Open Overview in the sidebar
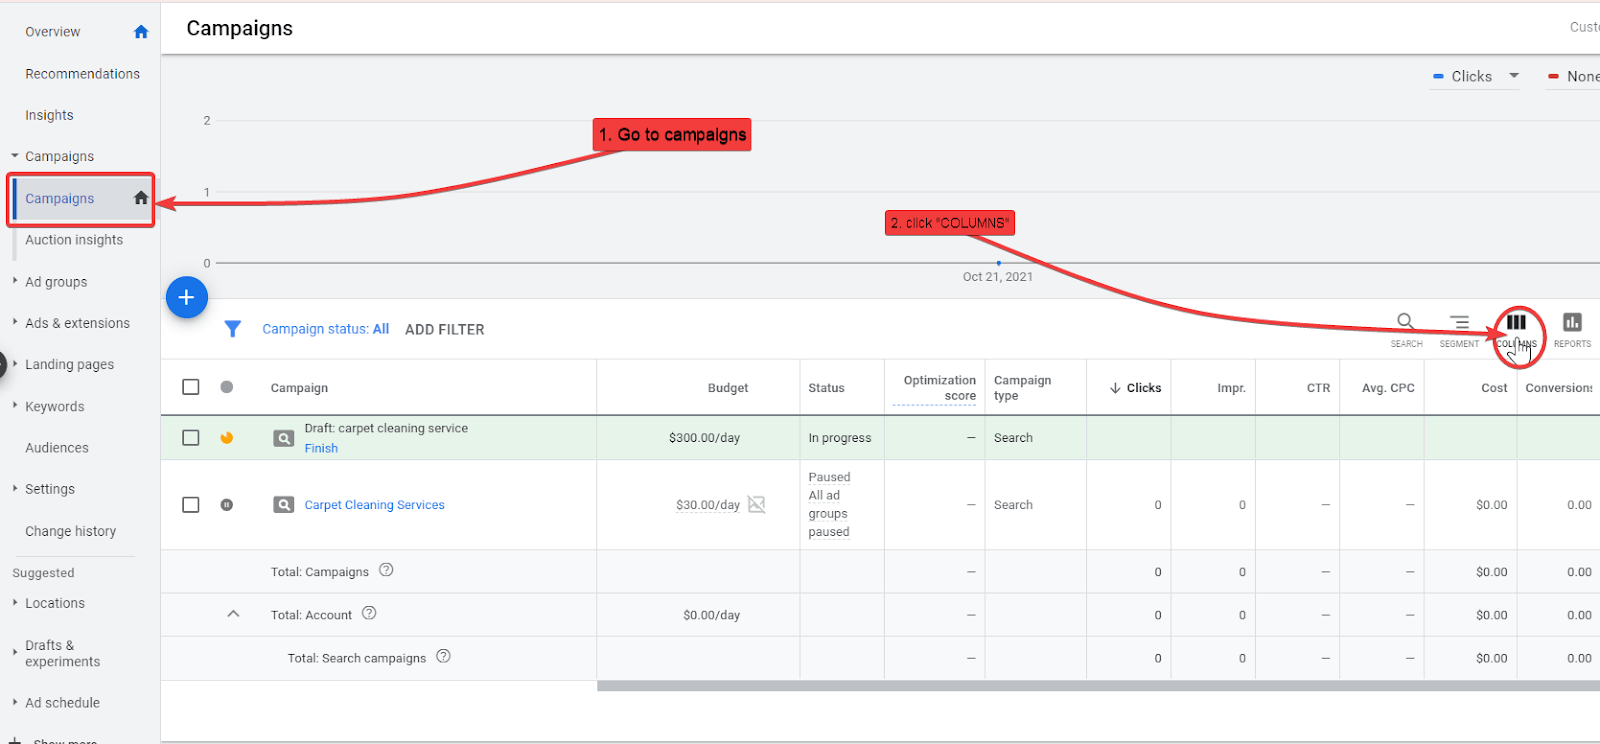Screen dimensions: 1600x744 [x=53, y=32]
